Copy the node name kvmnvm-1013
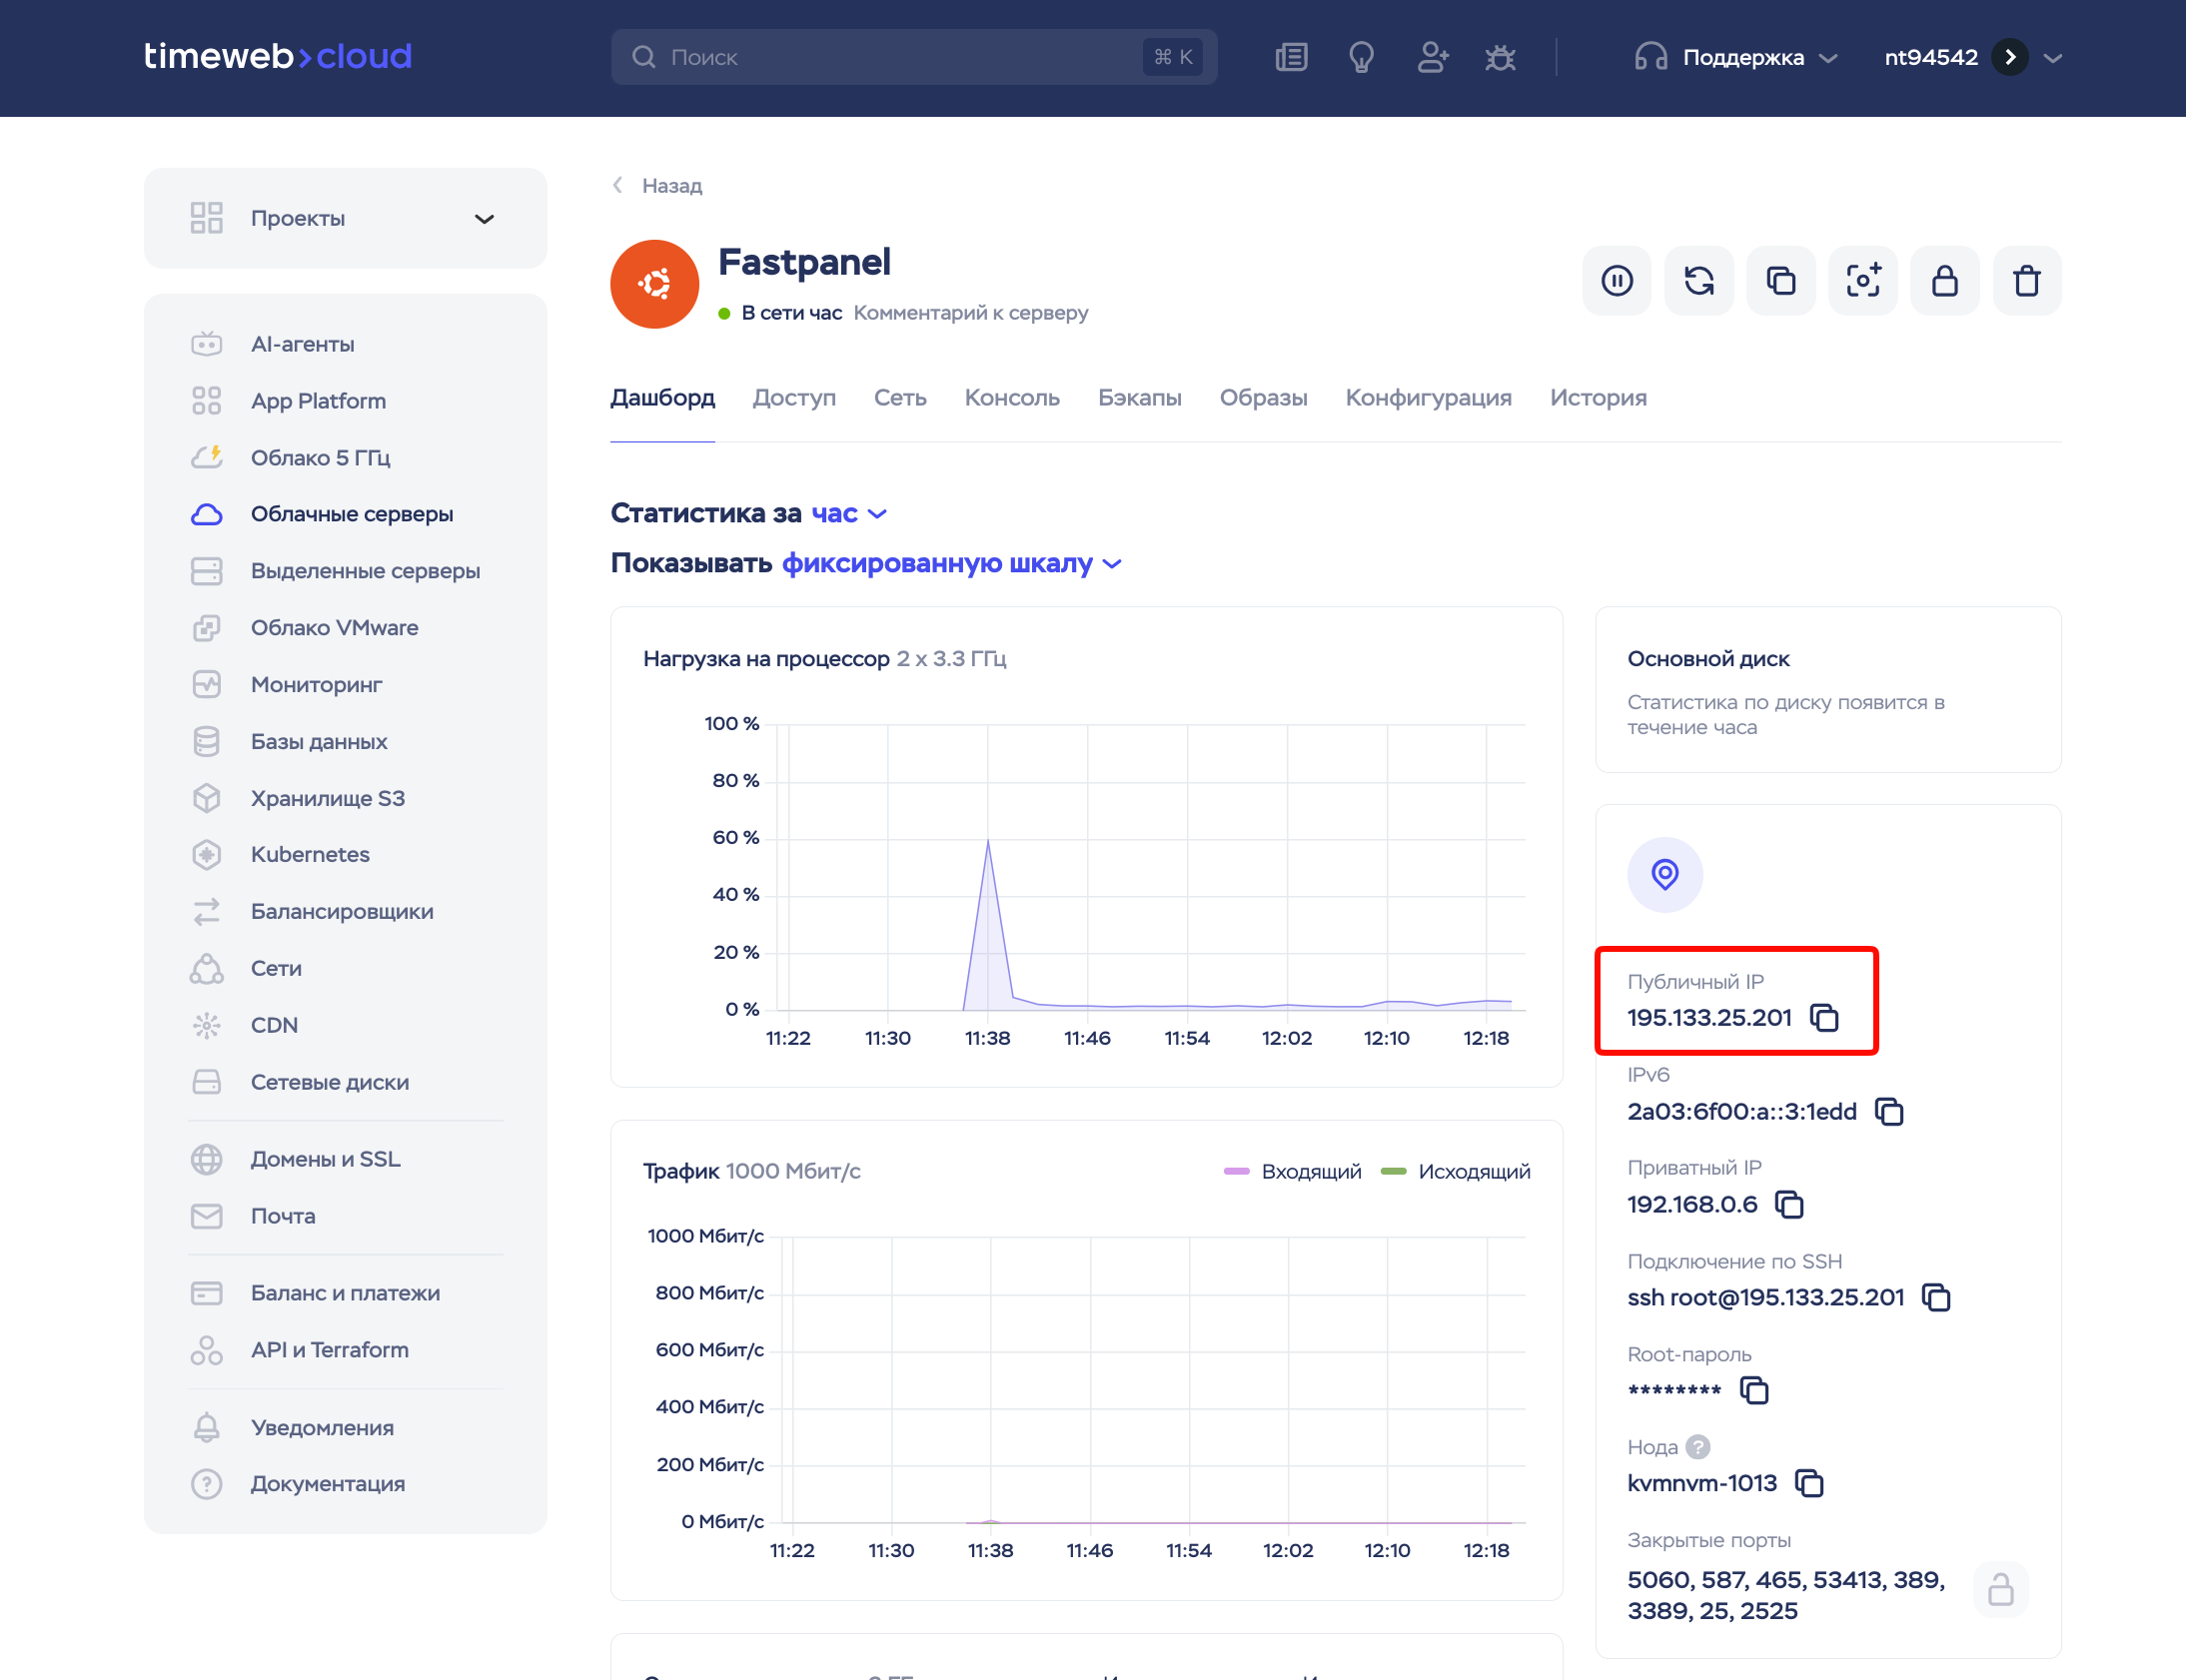This screenshot has height=1680, width=2186. click(x=1809, y=1483)
